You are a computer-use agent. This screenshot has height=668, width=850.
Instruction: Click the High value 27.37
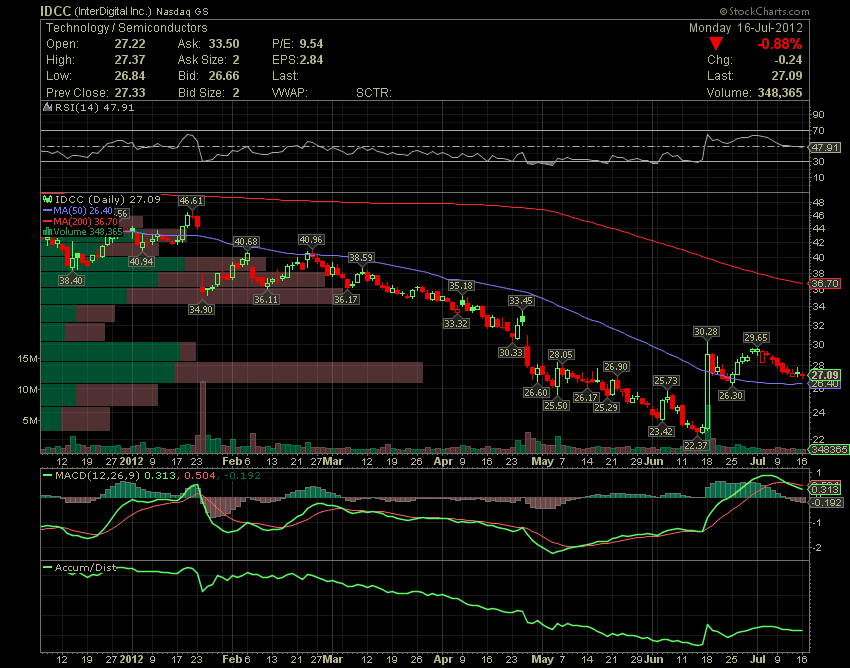(130, 60)
